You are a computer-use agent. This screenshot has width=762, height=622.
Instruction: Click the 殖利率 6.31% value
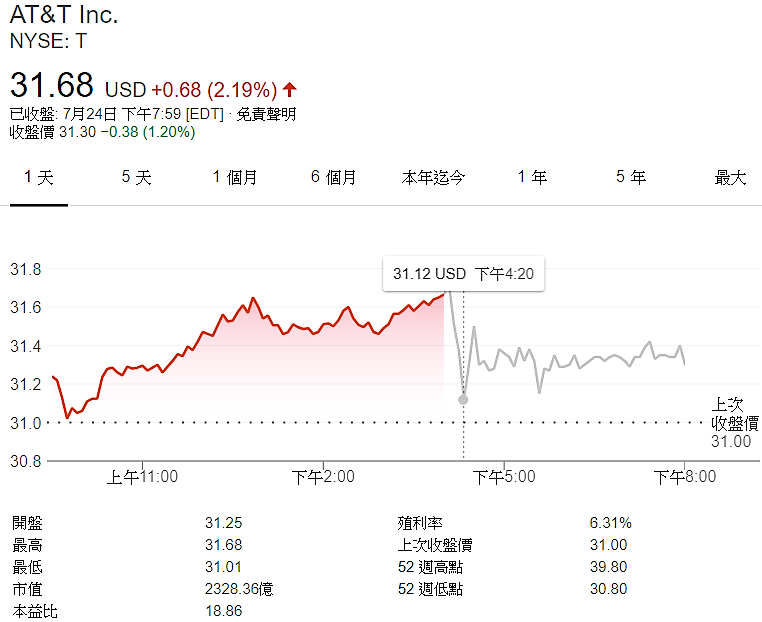click(610, 523)
